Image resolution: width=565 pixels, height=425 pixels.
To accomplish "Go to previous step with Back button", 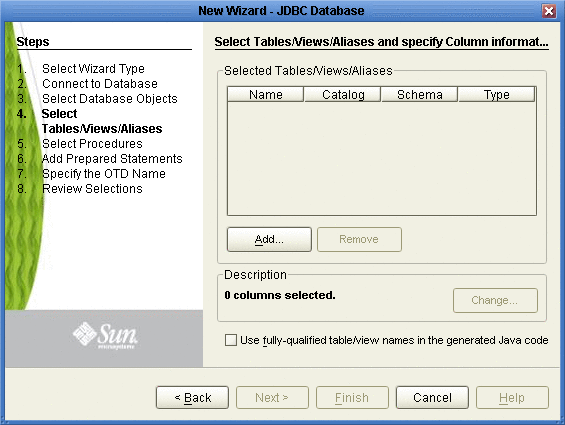I will [192, 397].
